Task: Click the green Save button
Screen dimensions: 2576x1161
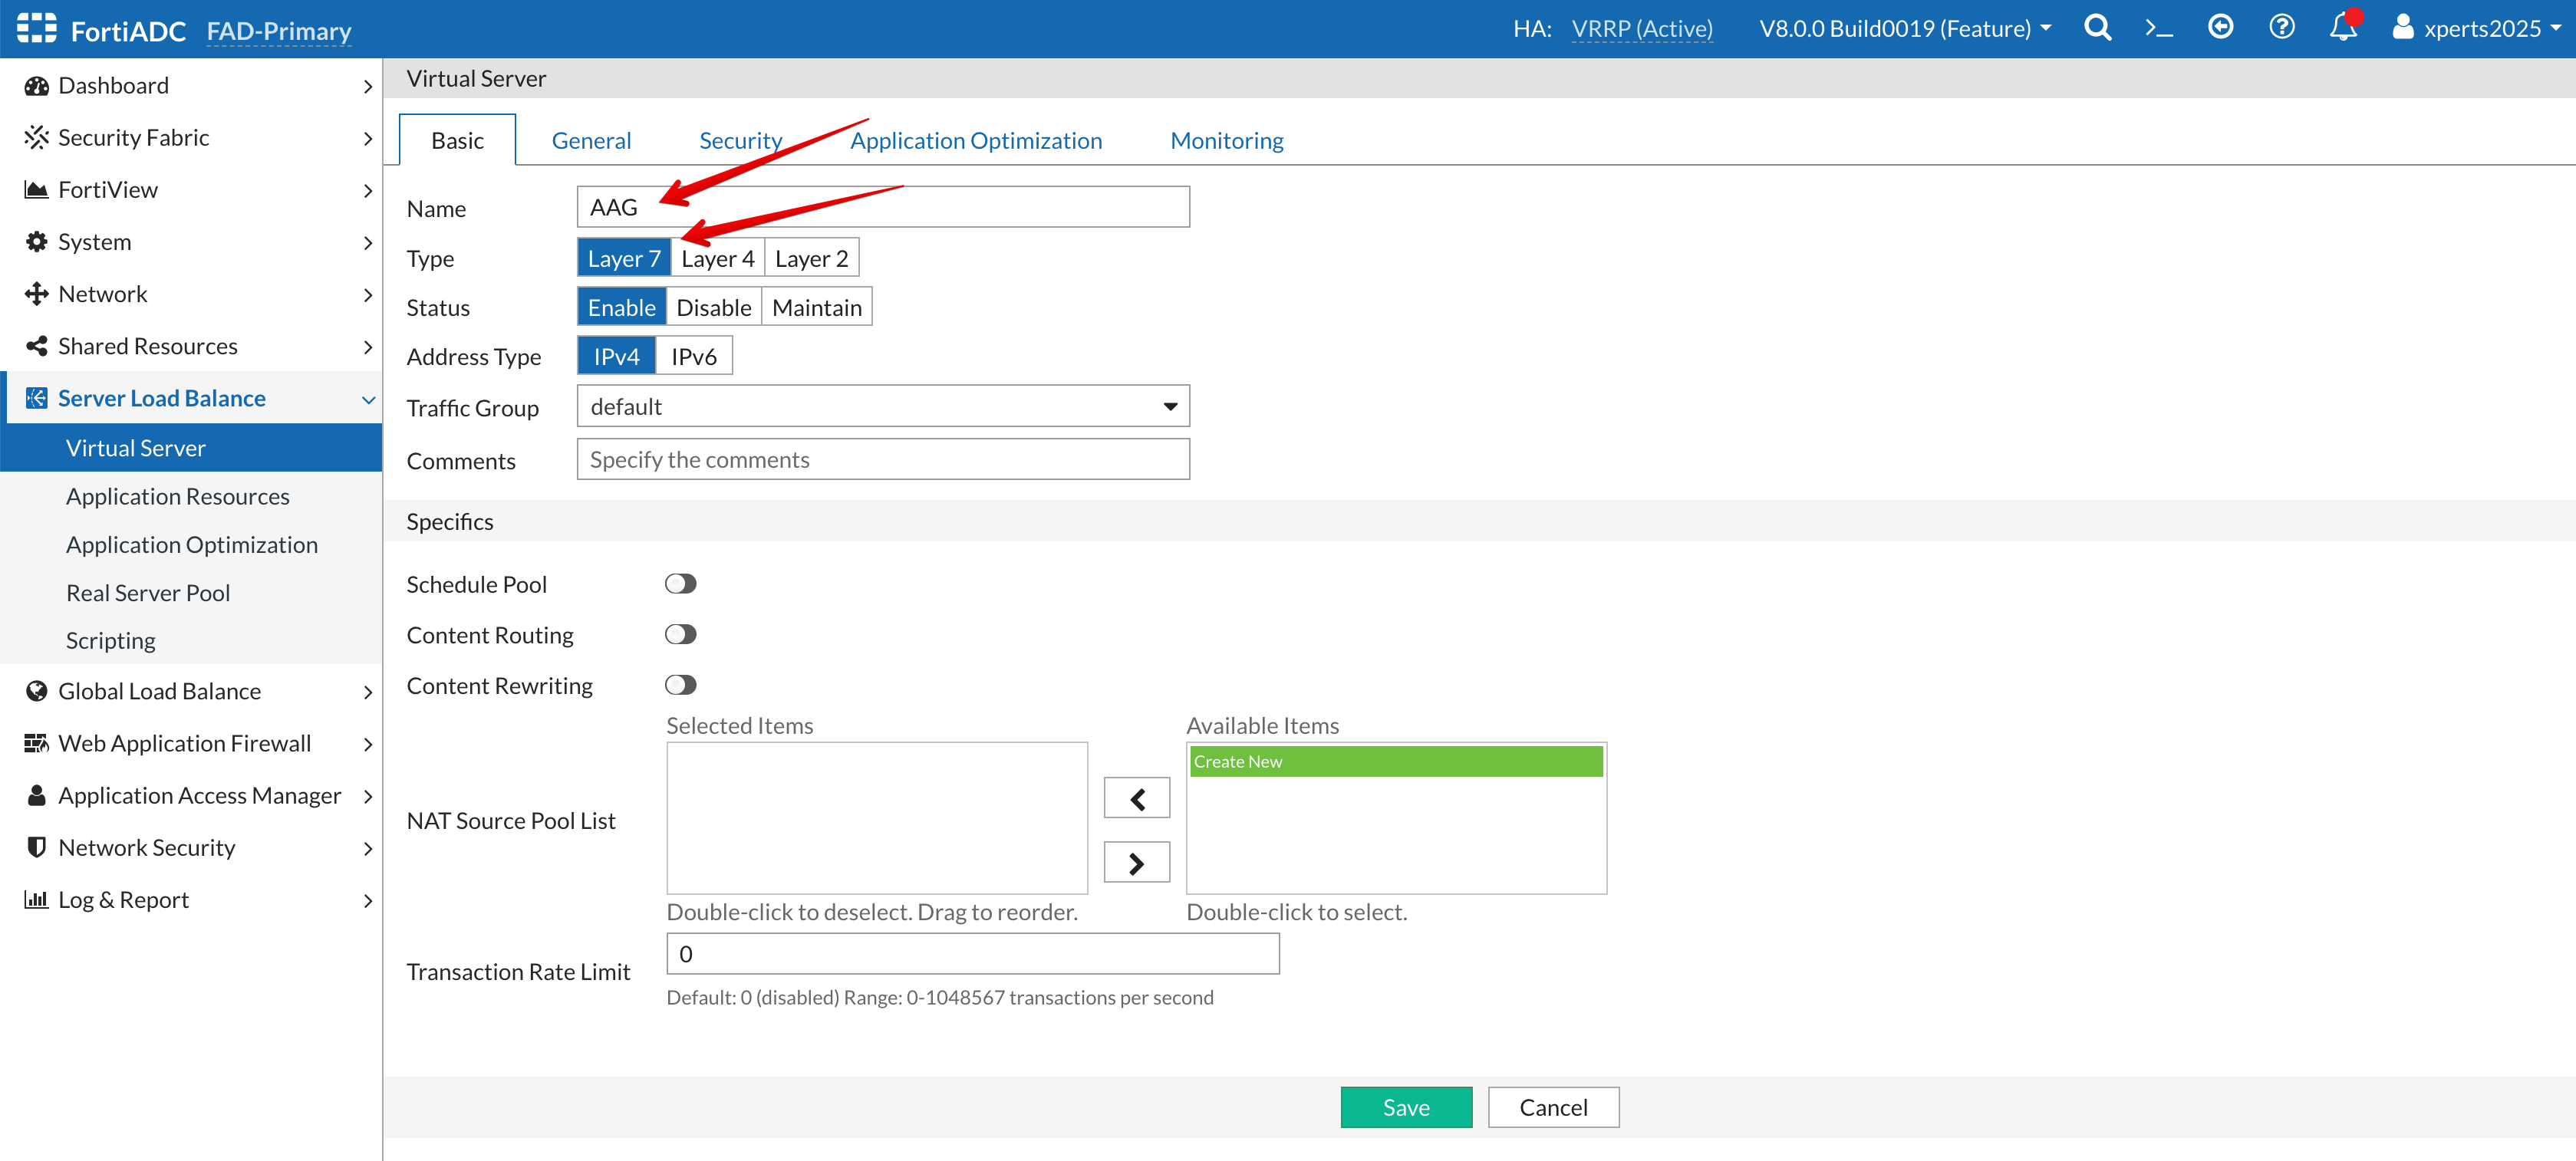Action: [x=1405, y=1107]
